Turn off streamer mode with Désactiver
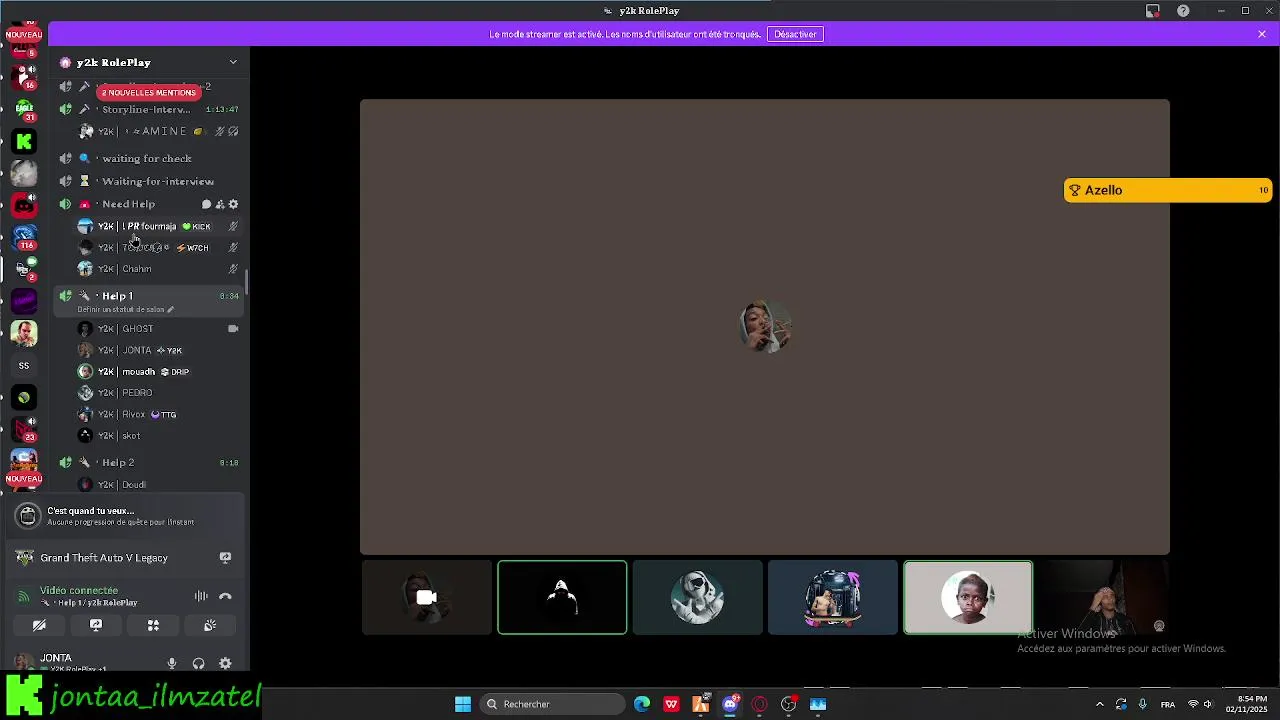The image size is (1280, 720). click(x=795, y=34)
